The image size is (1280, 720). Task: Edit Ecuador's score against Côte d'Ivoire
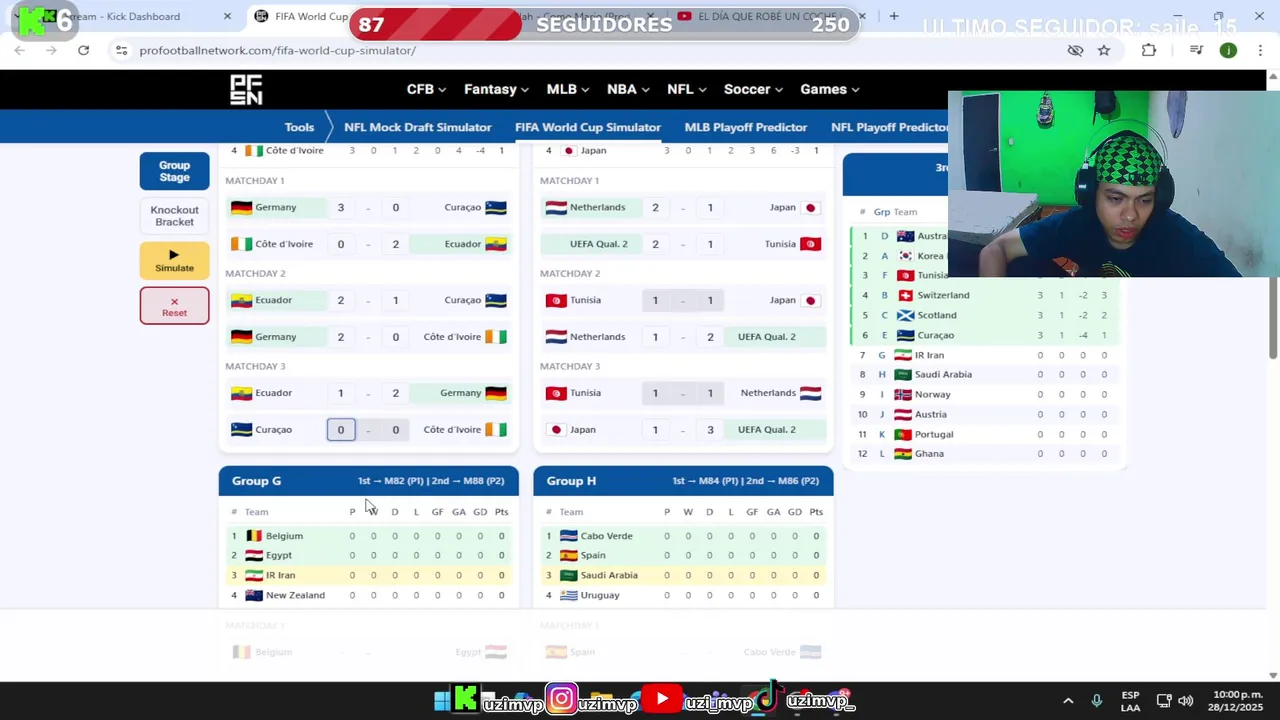pos(395,244)
